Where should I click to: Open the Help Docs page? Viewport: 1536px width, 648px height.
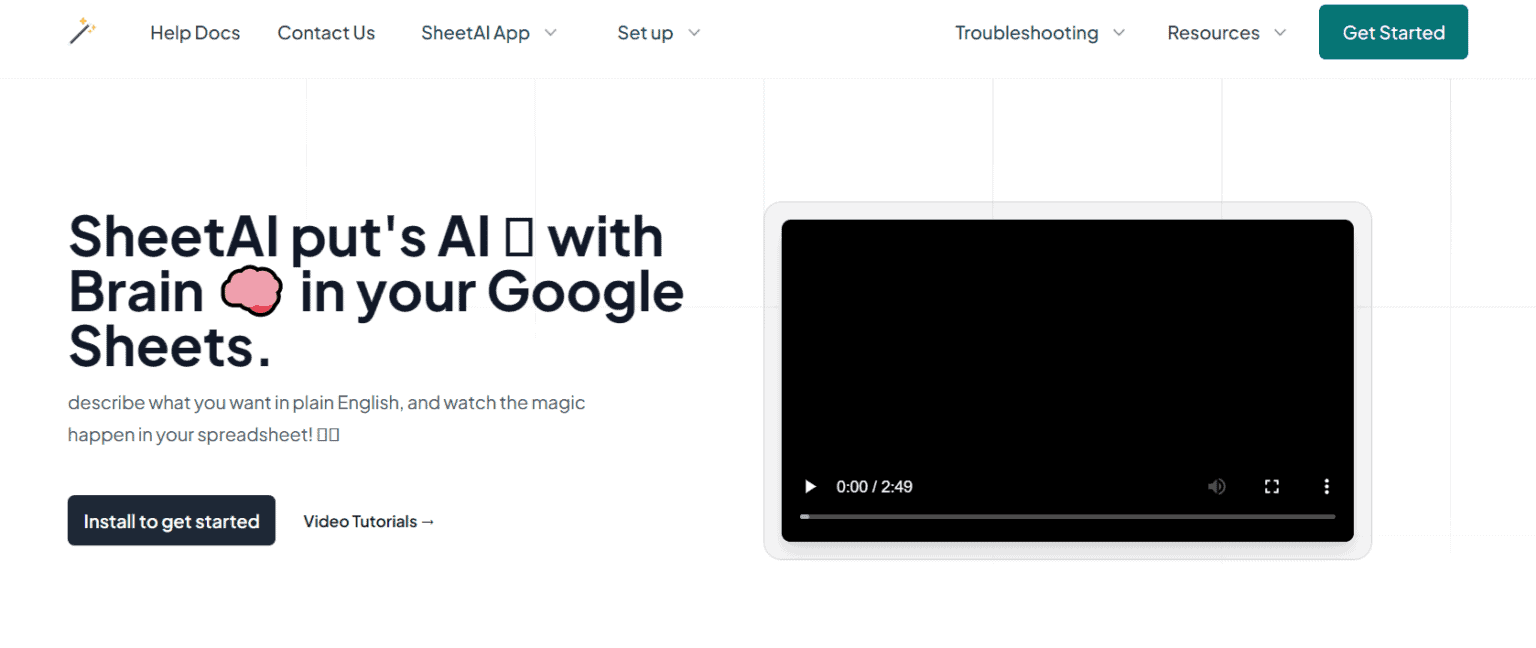point(195,33)
